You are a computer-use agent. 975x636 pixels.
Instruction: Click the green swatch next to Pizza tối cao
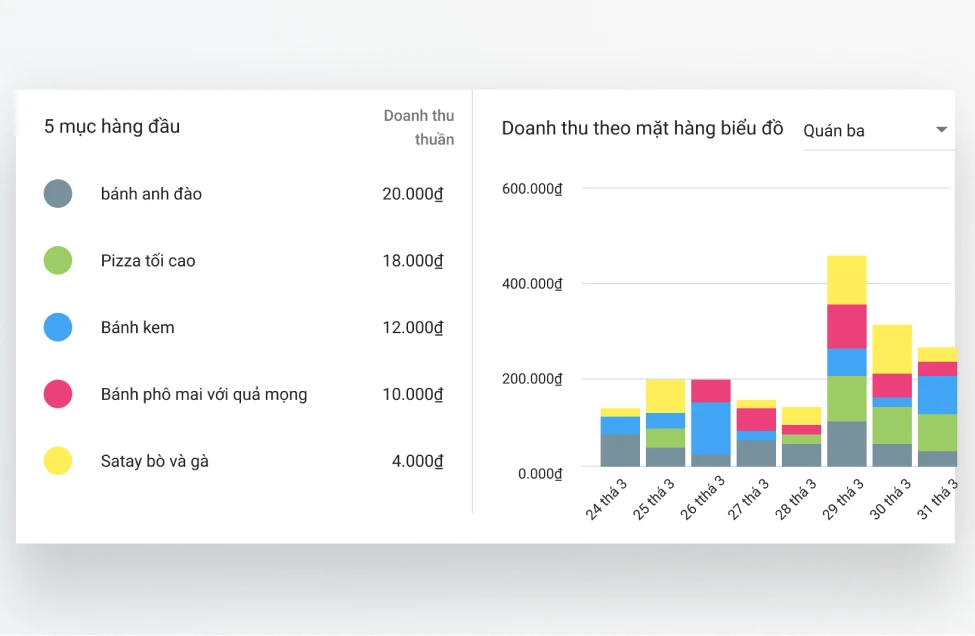coord(57,260)
